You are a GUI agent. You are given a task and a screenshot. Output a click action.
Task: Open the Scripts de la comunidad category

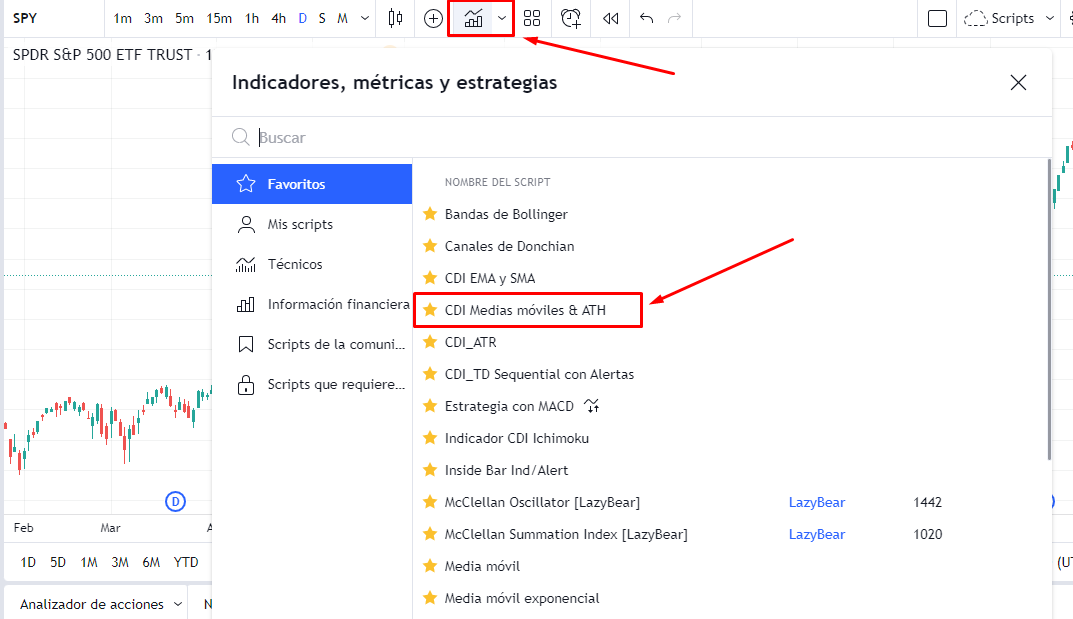tap(312, 344)
